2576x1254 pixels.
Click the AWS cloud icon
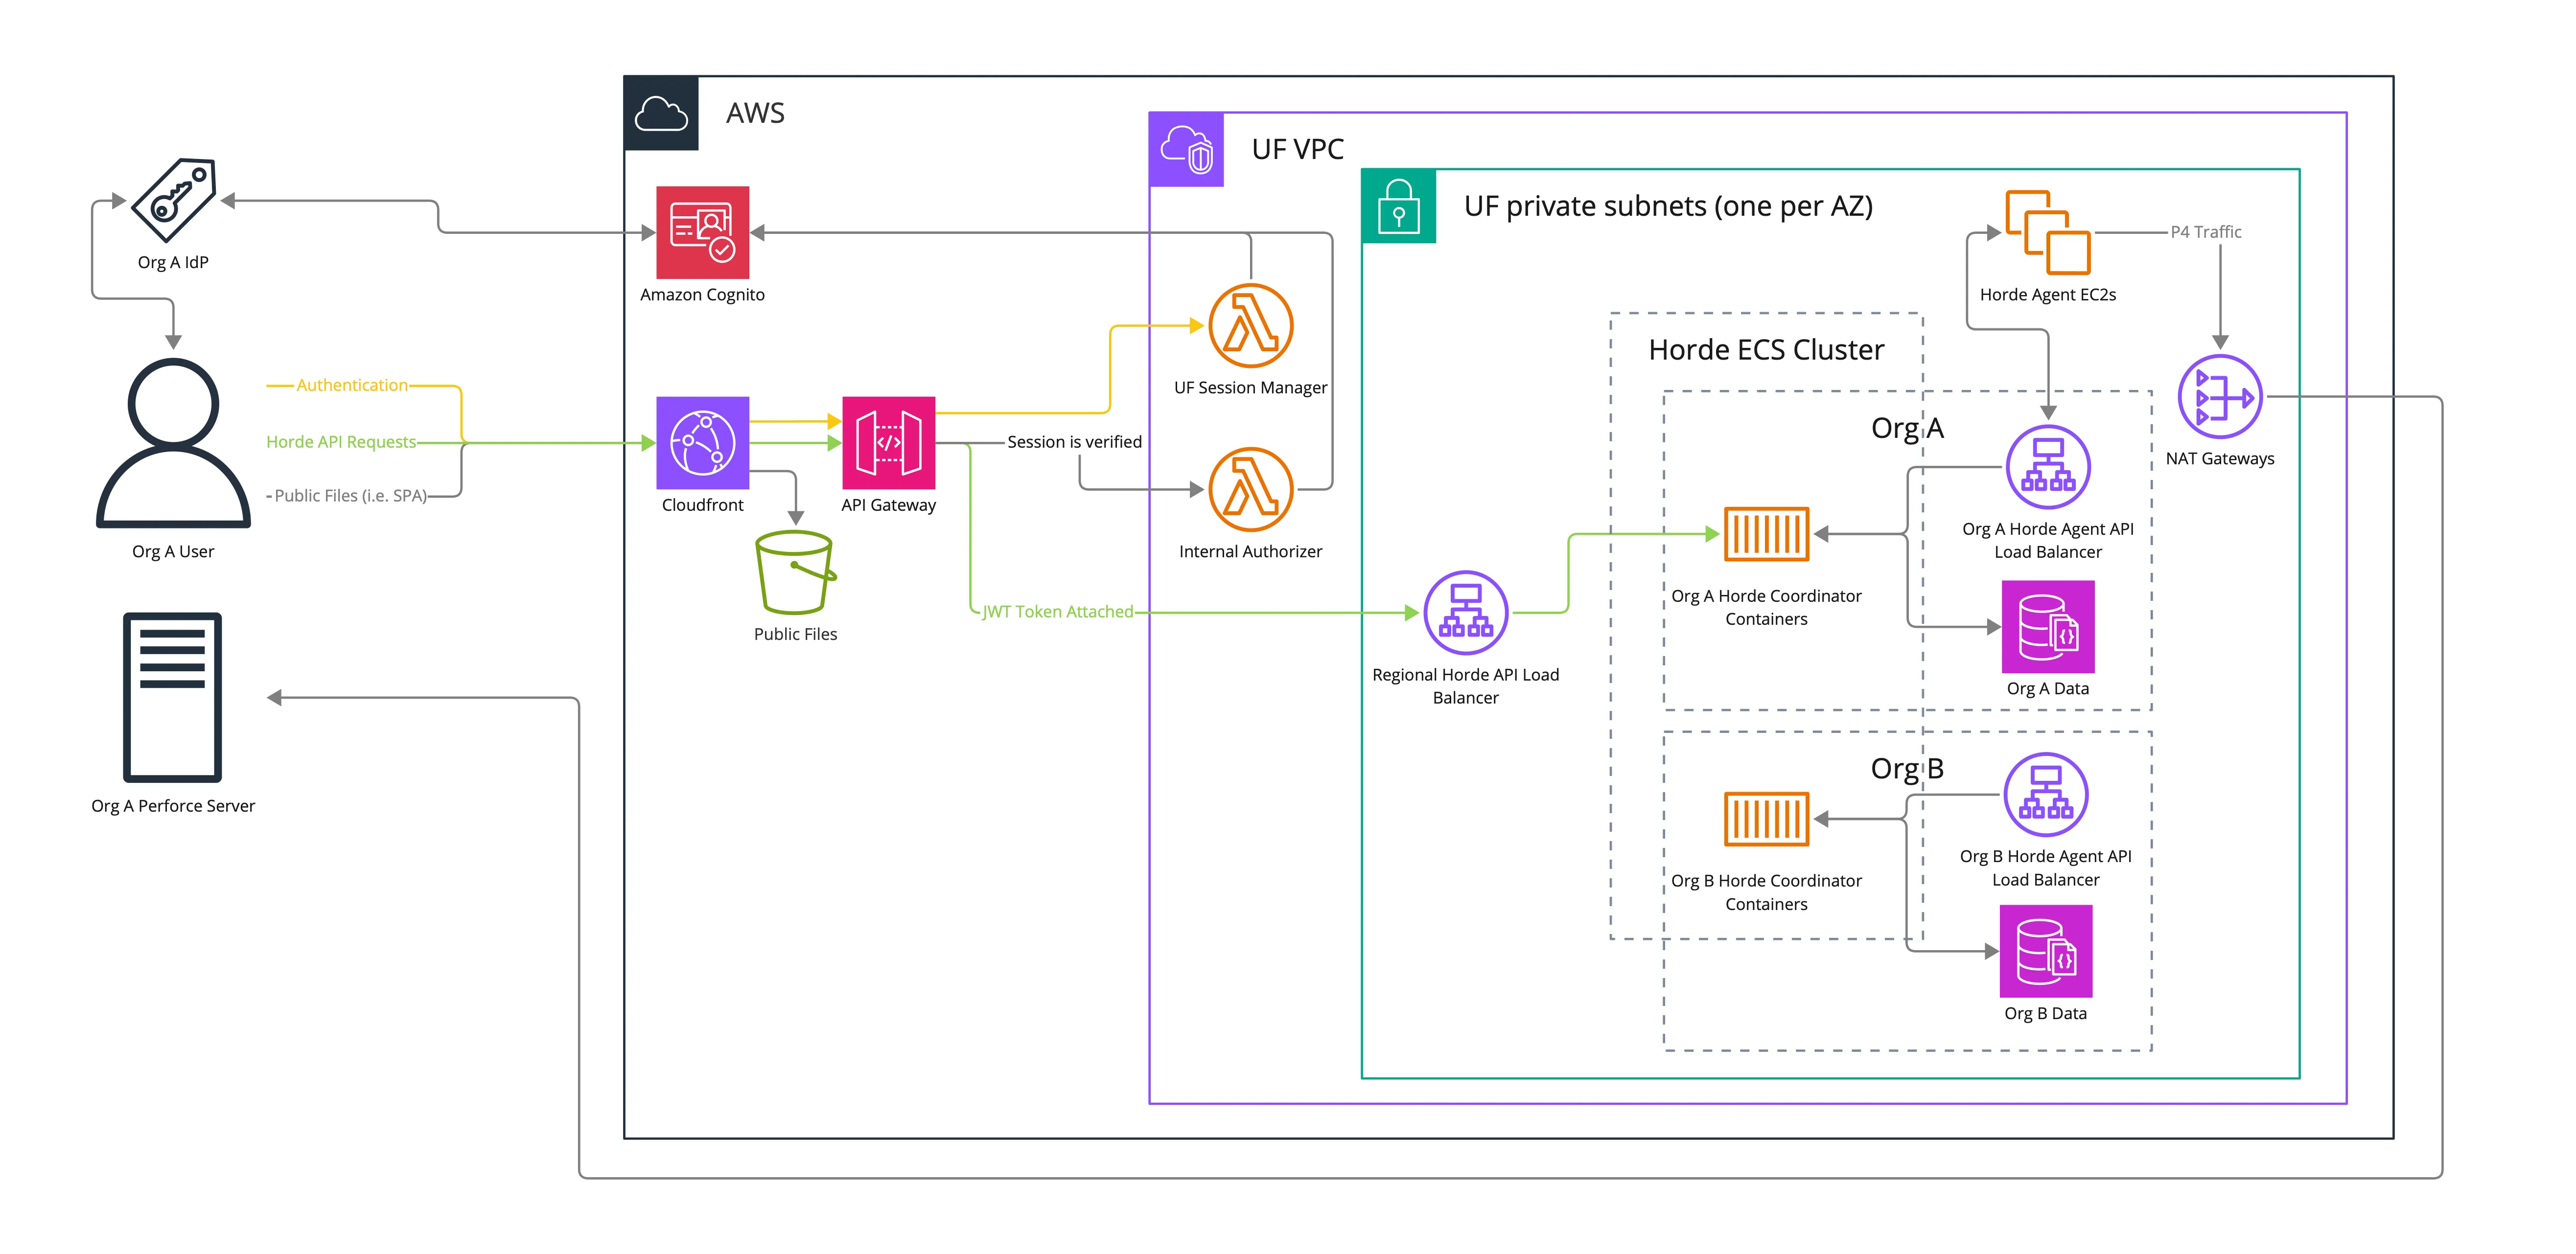click(x=661, y=113)
